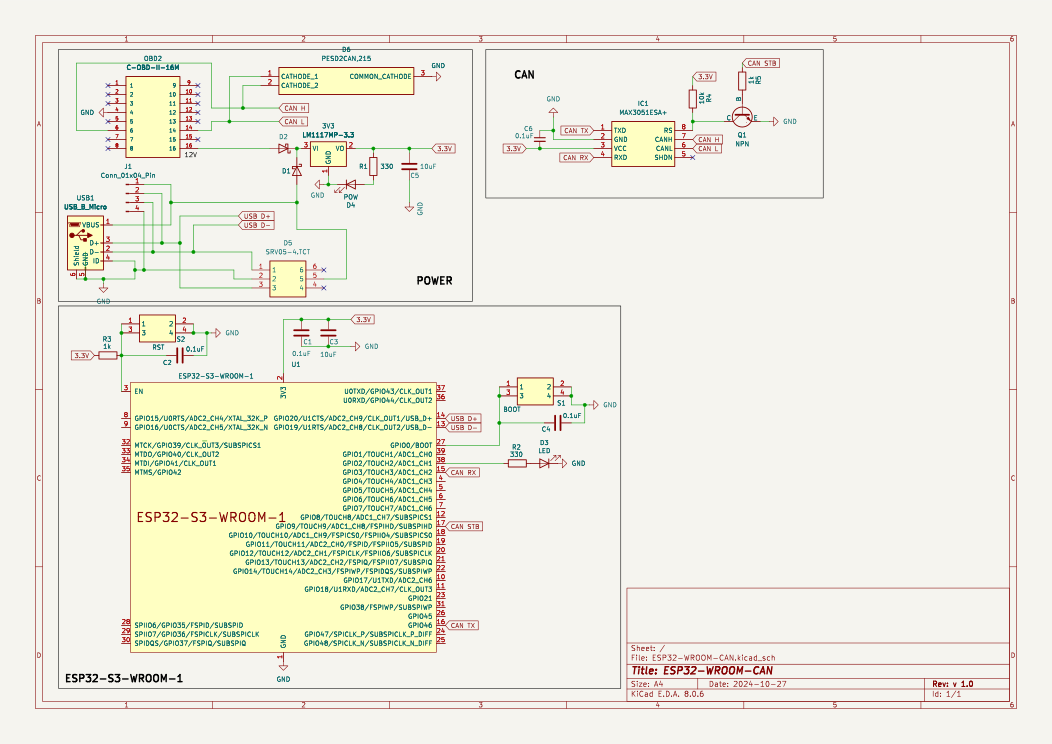This screenshot has height=744, width=1052.
Task: Click the CAN STB label on ESP32 pin 17
Action: [464, 527]
